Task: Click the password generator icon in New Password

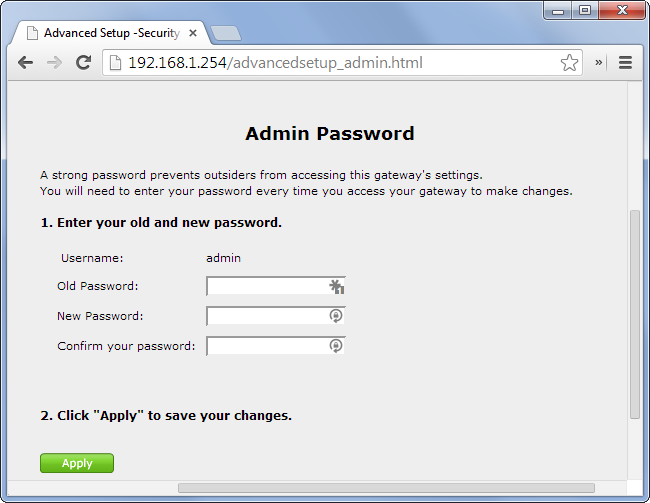Action: 337,316
